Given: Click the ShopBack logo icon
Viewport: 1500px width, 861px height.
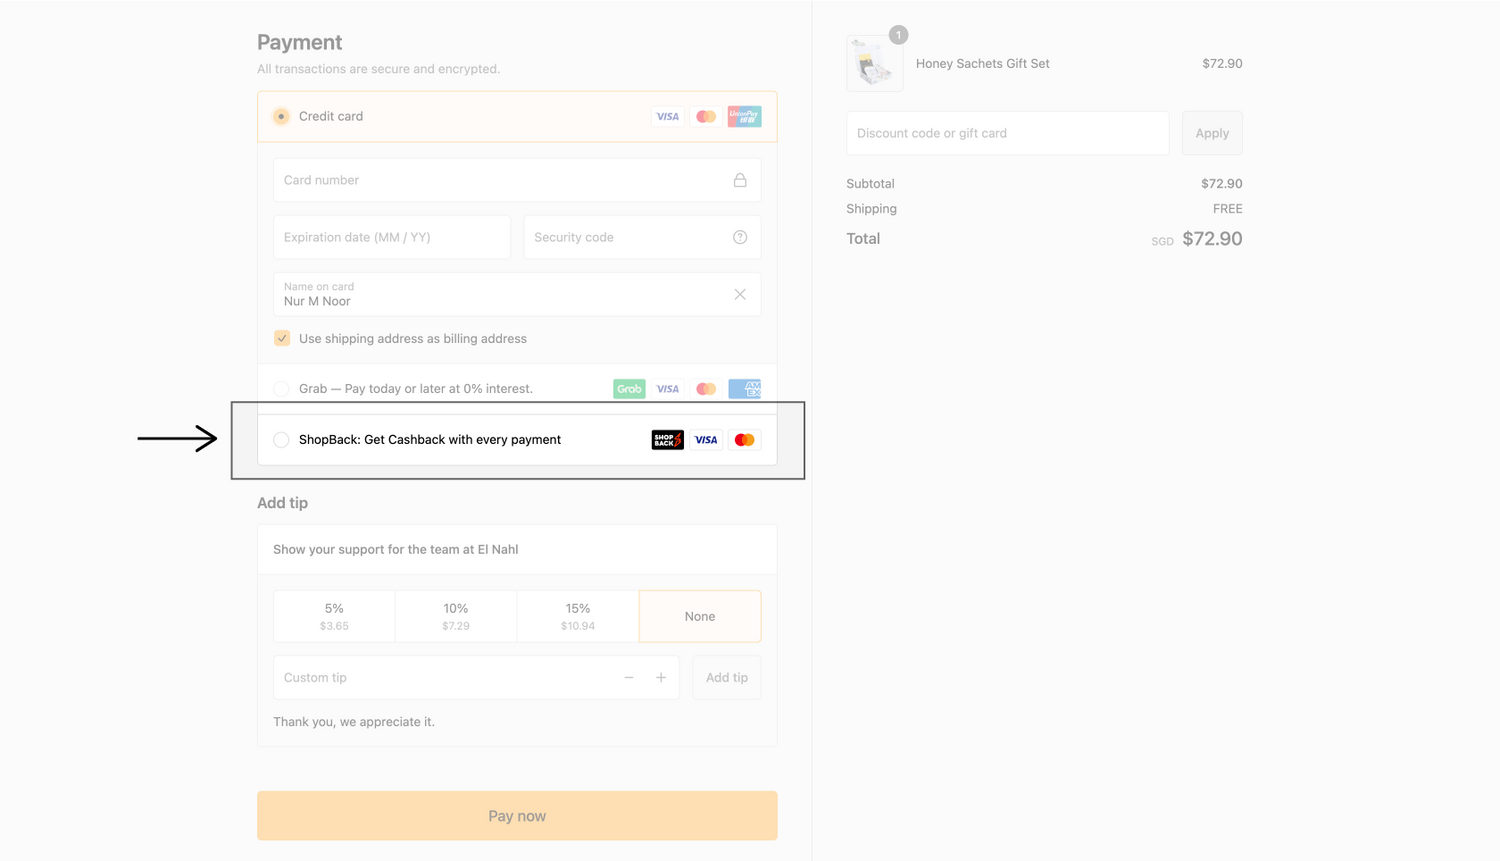Looking at the screenshot, I should 667,440.
